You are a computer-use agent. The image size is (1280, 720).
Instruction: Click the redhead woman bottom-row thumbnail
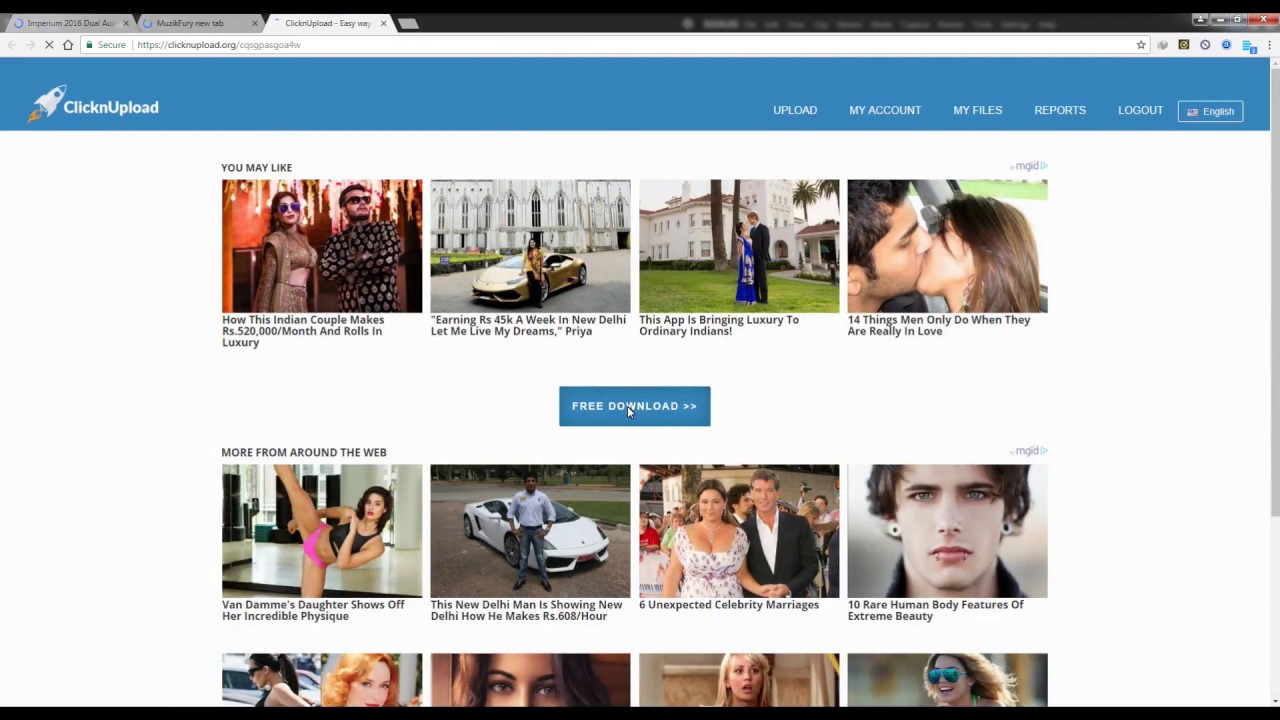tap(322, 680)
